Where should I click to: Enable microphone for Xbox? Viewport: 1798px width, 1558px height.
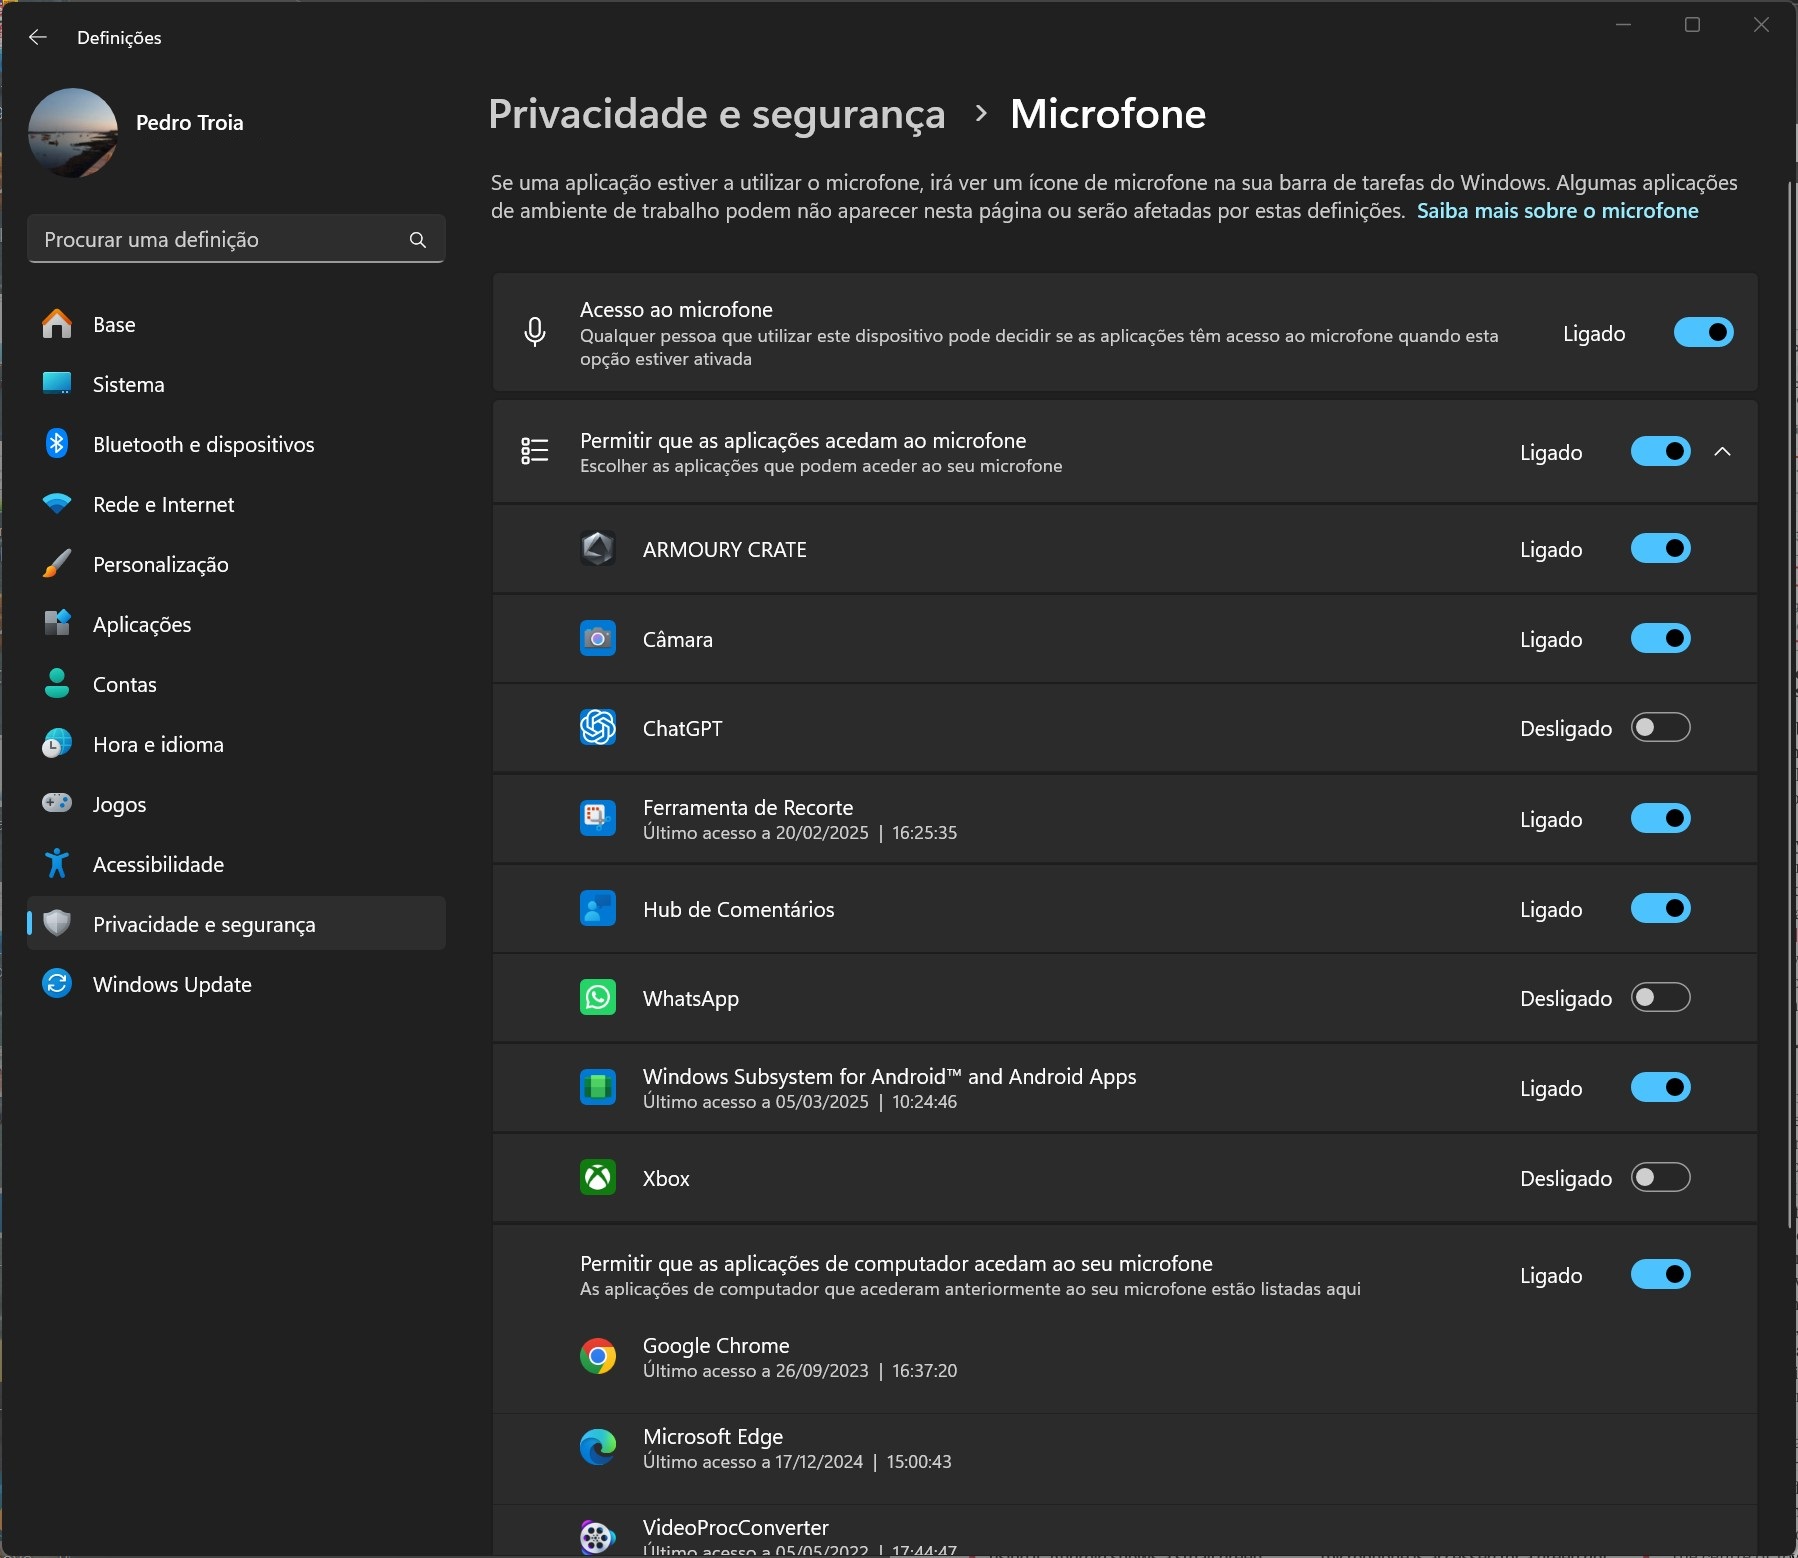point(1661,1177)
